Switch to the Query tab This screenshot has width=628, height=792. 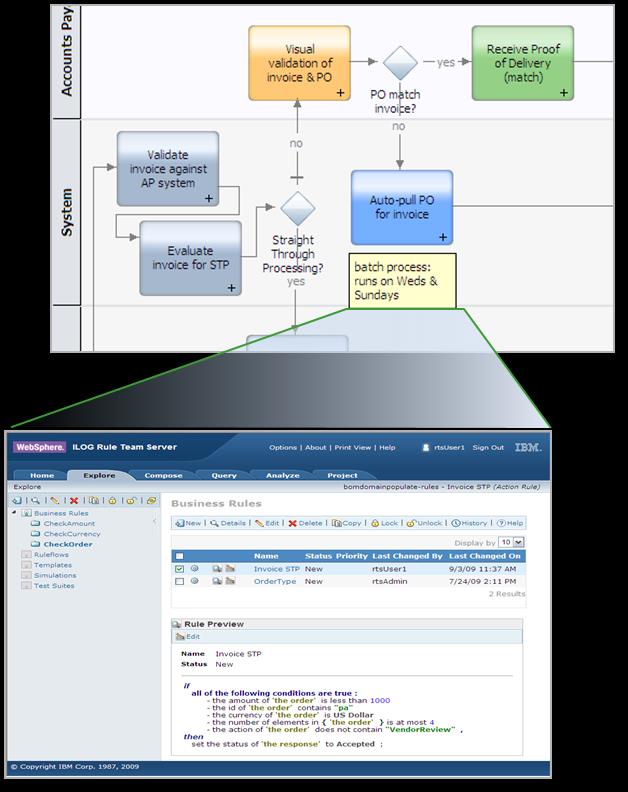(224, 475)
